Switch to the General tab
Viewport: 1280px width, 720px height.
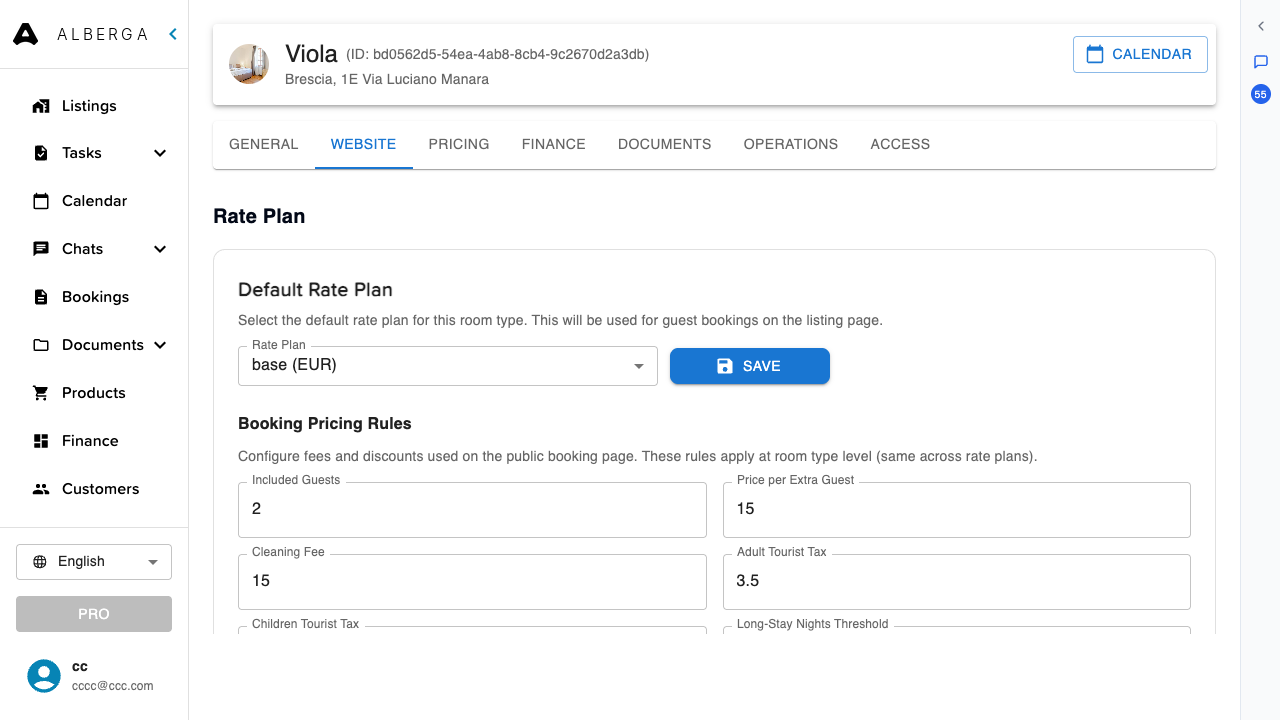(264, 144)
